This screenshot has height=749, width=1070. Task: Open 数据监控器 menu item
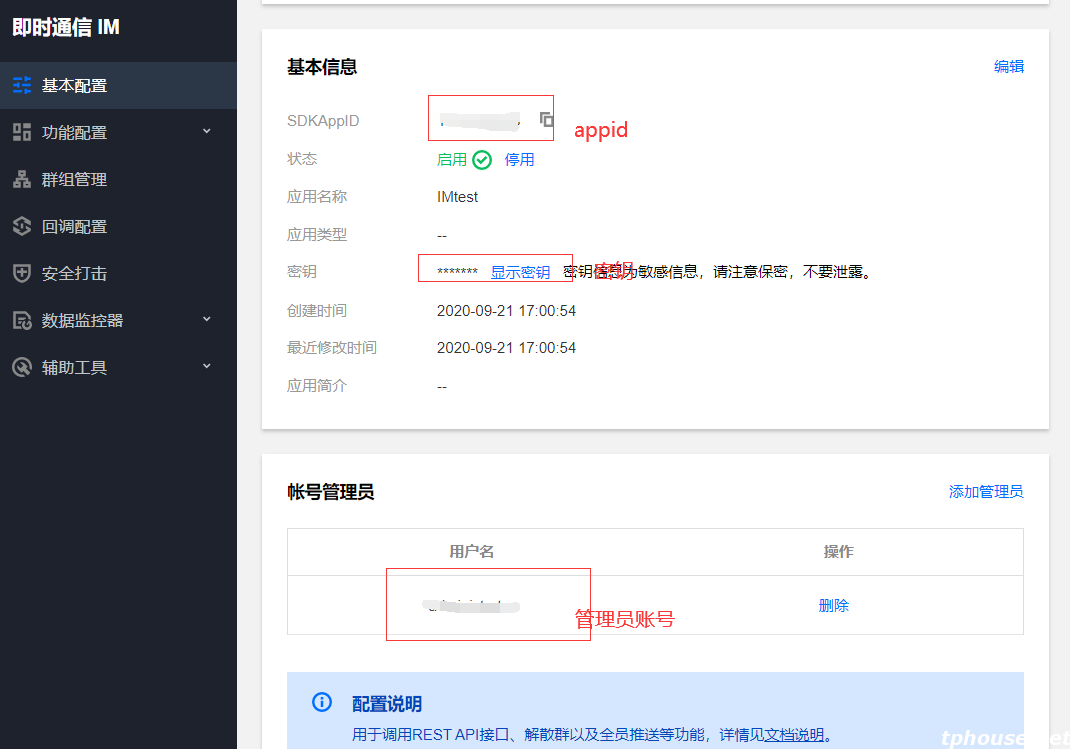pyautogui.click(x=118, y=320)
